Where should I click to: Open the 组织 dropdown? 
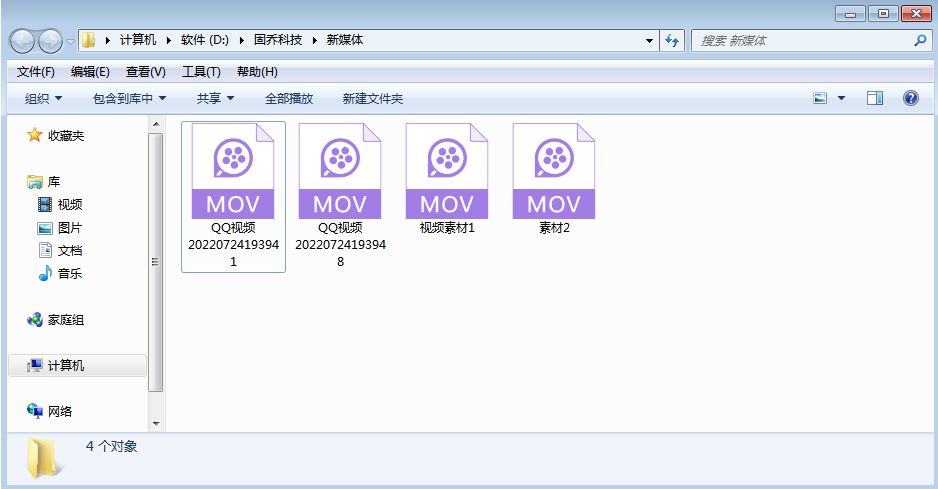(43, 98)
